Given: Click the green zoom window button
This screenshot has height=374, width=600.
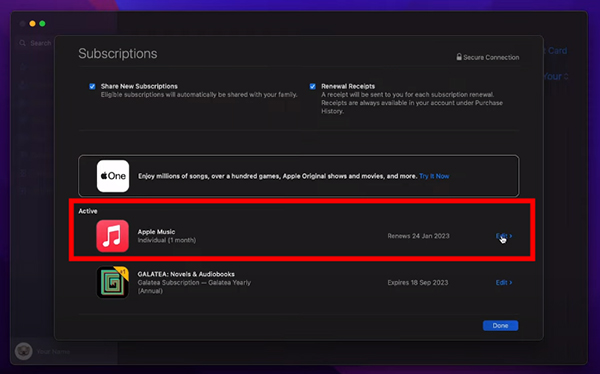Looking at the screenshot, I should coord(42,24).
